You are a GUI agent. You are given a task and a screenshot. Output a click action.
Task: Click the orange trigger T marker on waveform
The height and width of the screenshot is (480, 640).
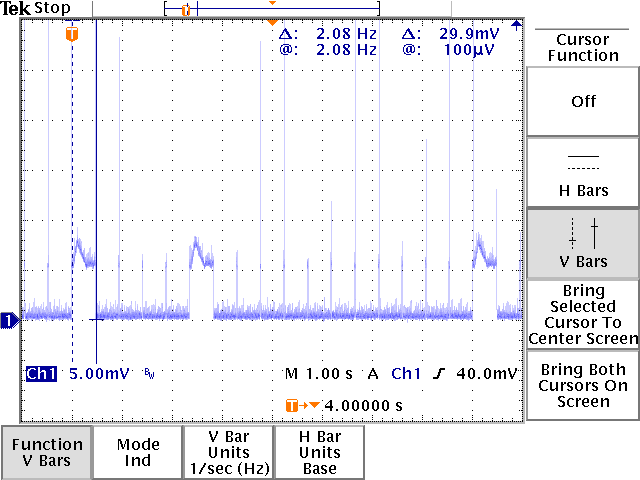(x=71, y=35)
